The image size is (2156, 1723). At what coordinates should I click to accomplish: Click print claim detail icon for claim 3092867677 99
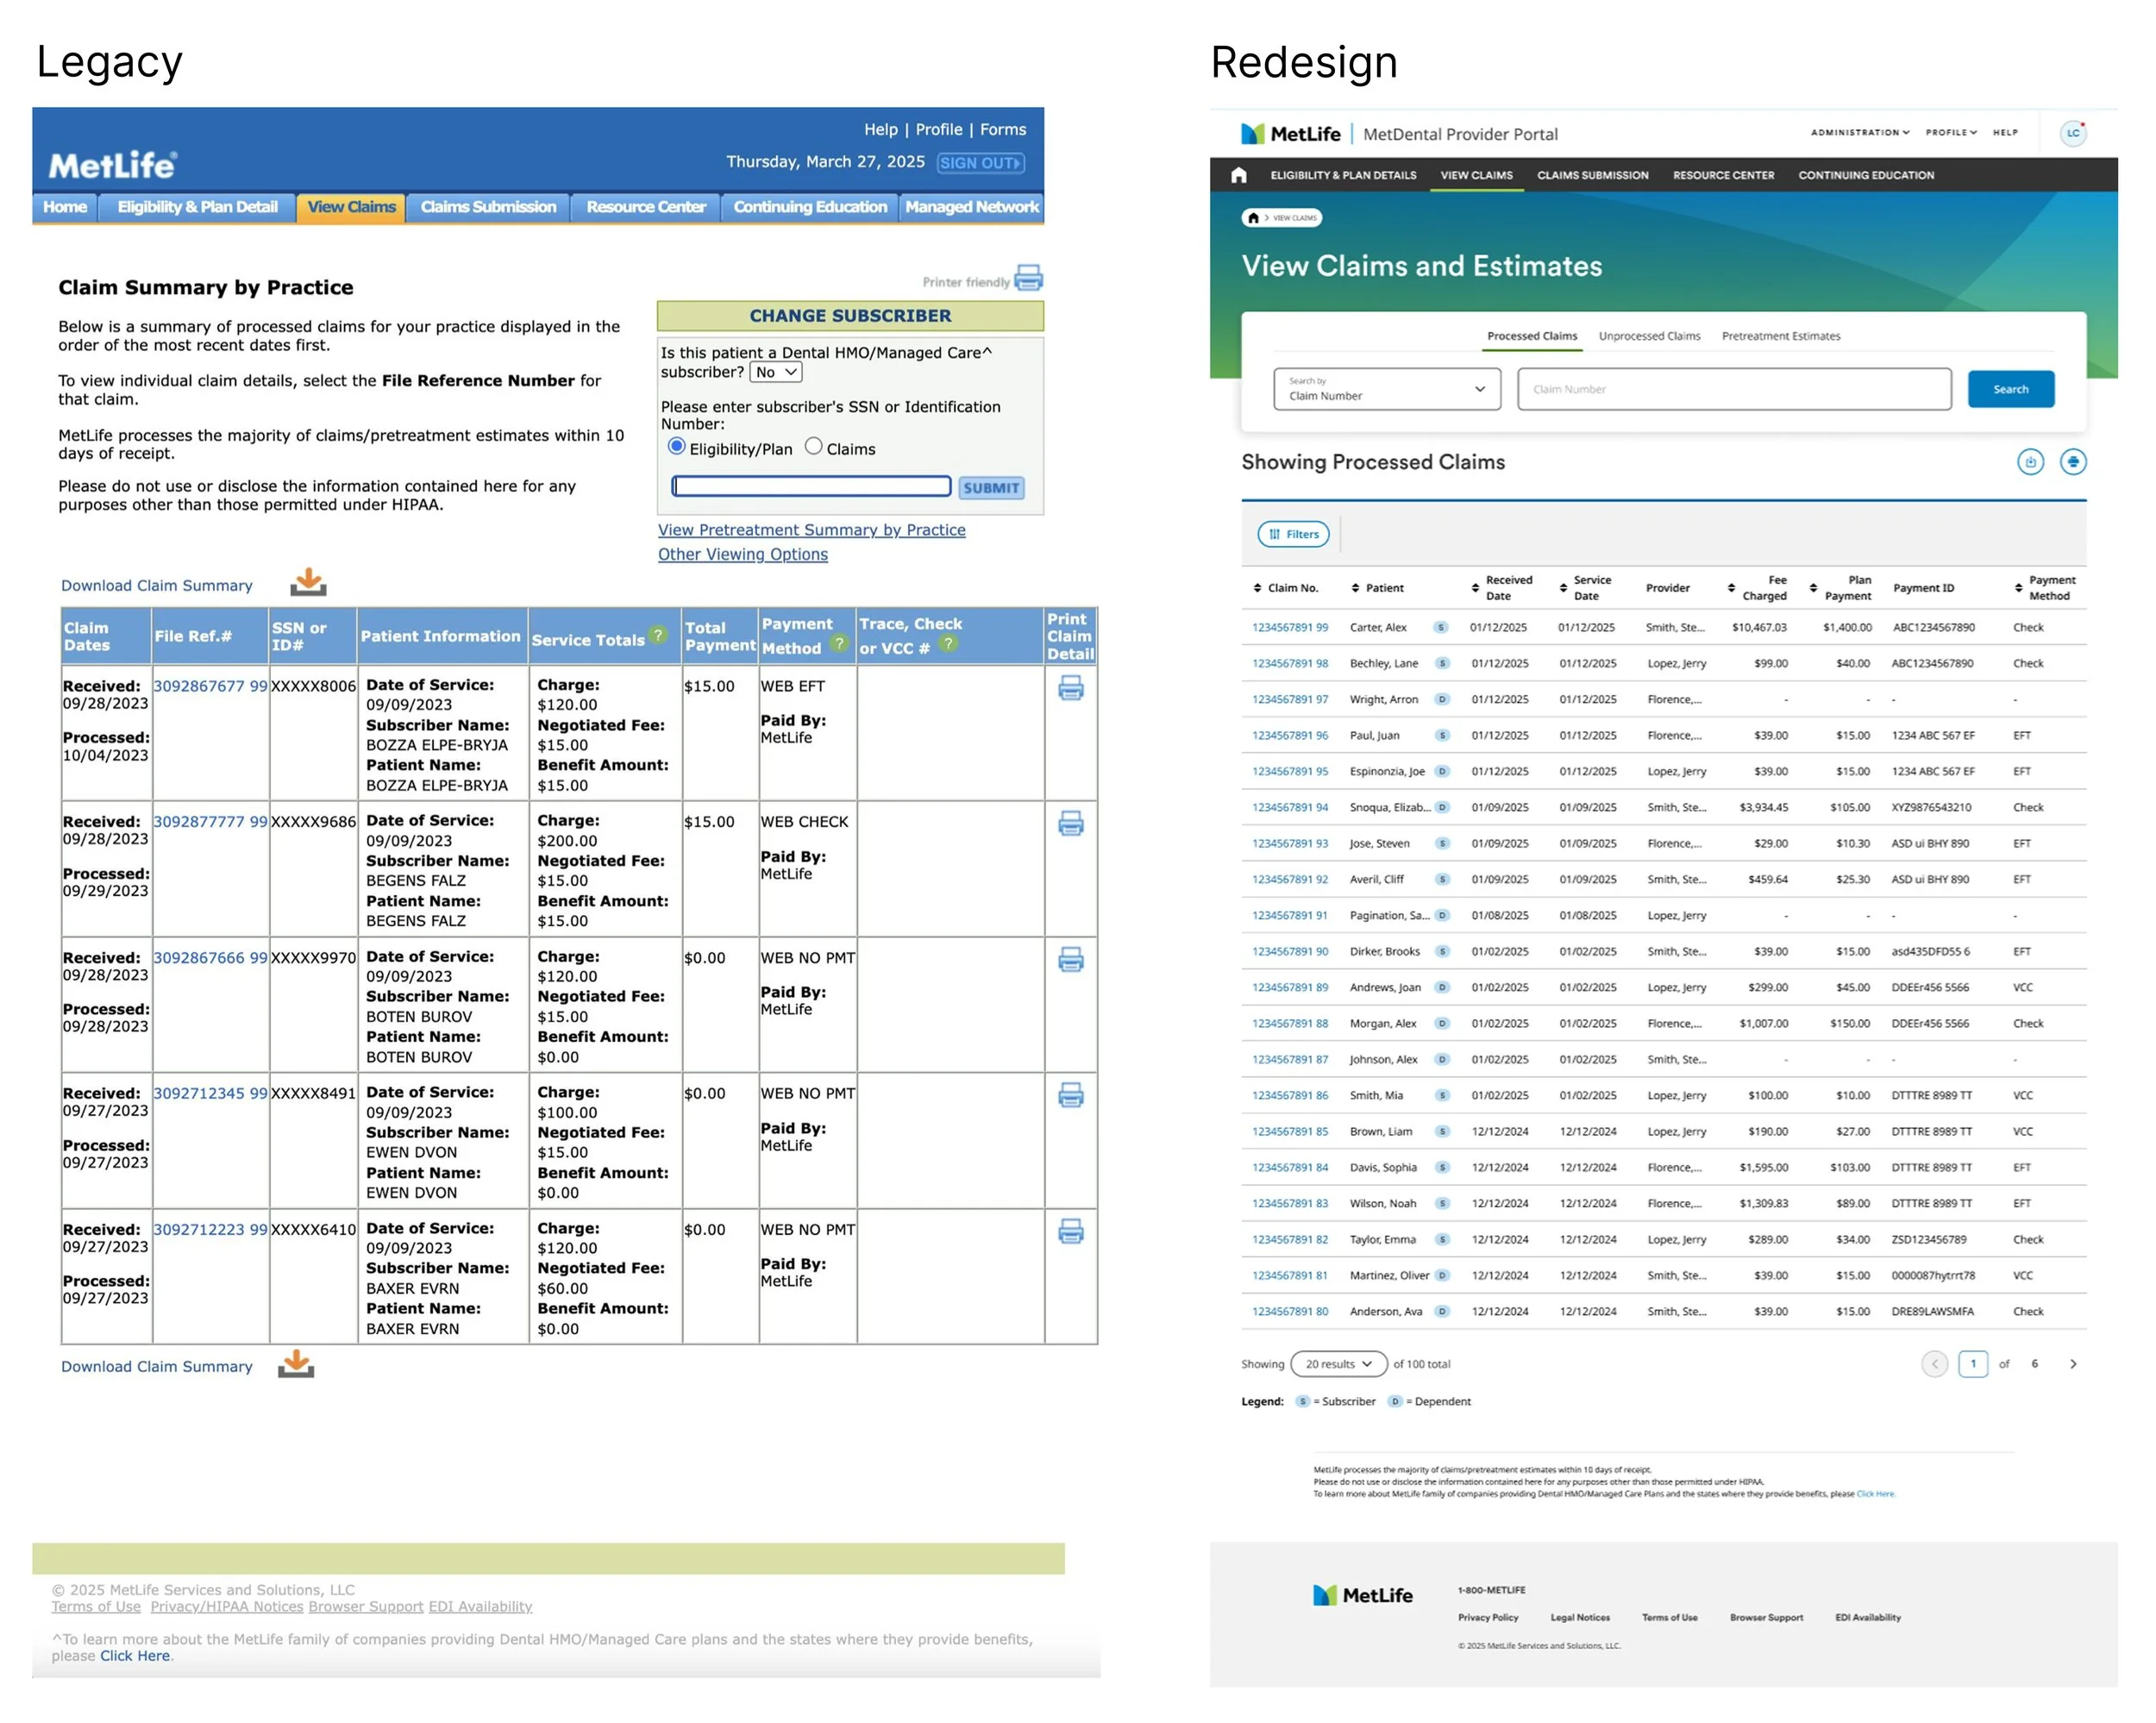click(x=1070, y=688)
